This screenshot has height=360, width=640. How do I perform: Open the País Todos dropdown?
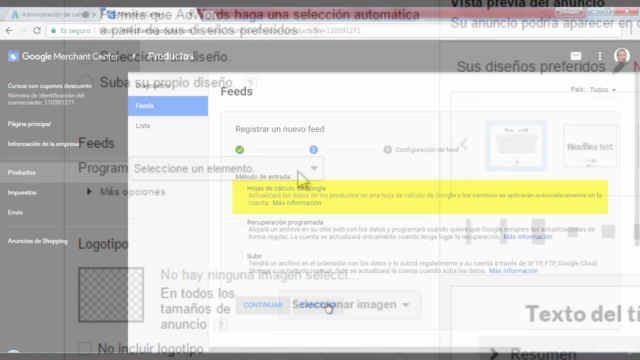pos(603,89)
